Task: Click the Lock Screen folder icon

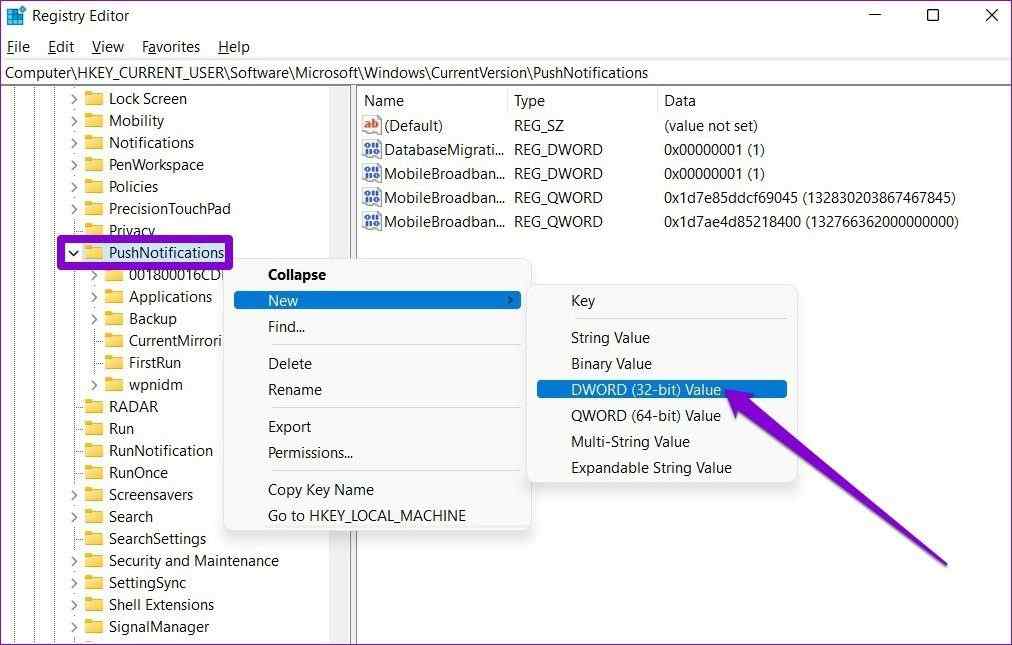Action: coord(94,99)
